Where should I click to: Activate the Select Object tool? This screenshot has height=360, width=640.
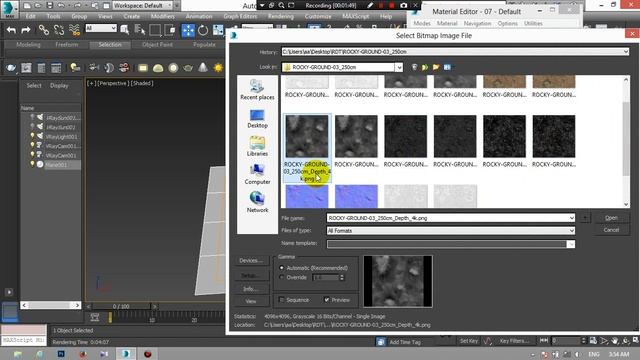[125, 30]
